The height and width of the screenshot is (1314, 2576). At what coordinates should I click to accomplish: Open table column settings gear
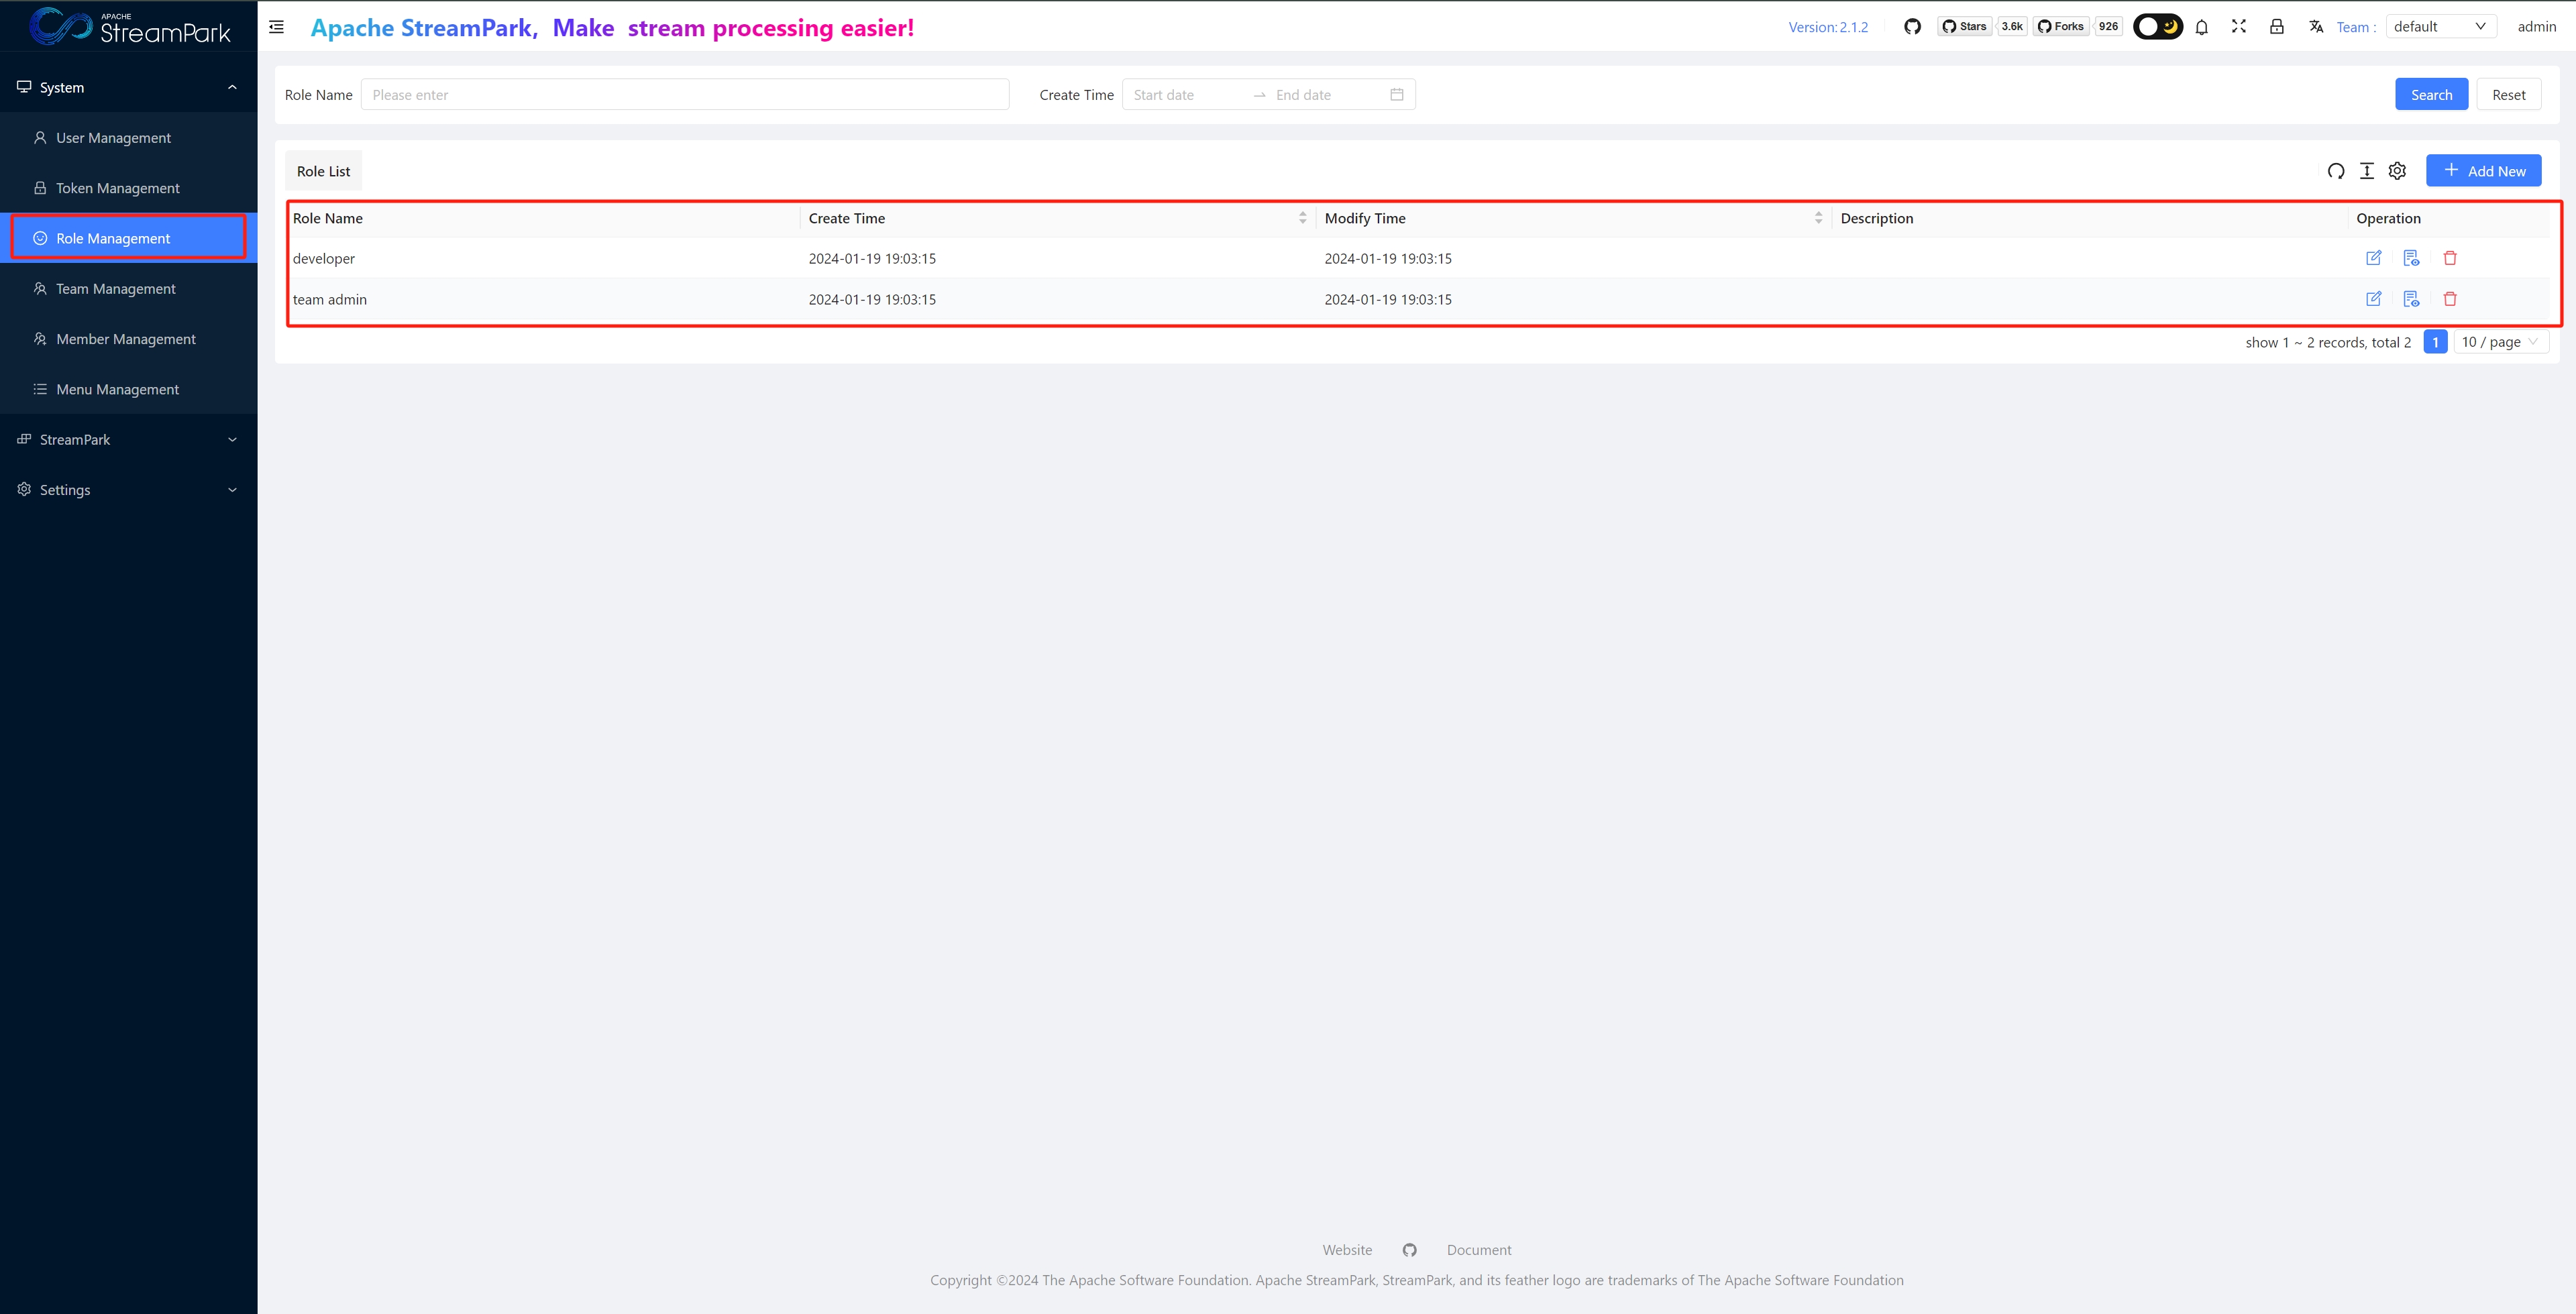click(2397, 171)
